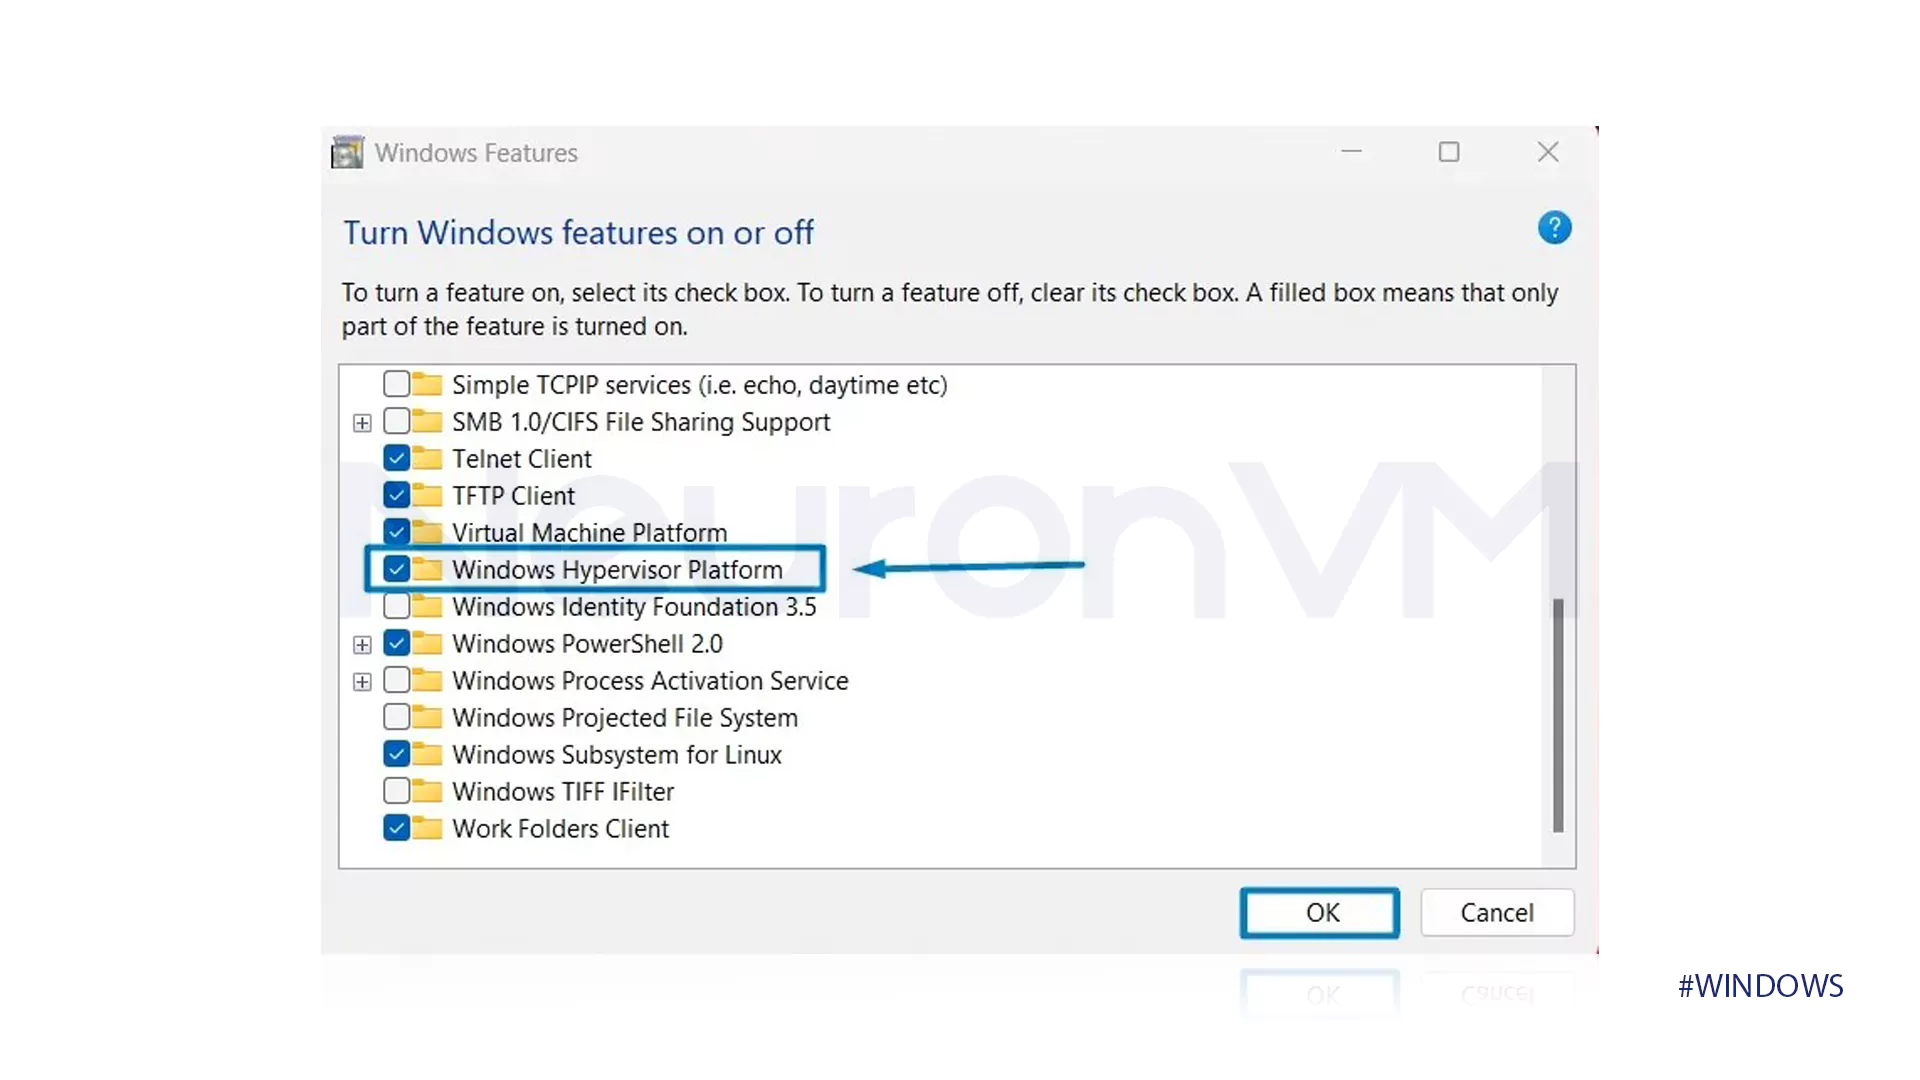Click folder icon beside Windows Hypervisor Platform
The width and height of the screenshot is (1920, 1080).
[x=427, y=569]
